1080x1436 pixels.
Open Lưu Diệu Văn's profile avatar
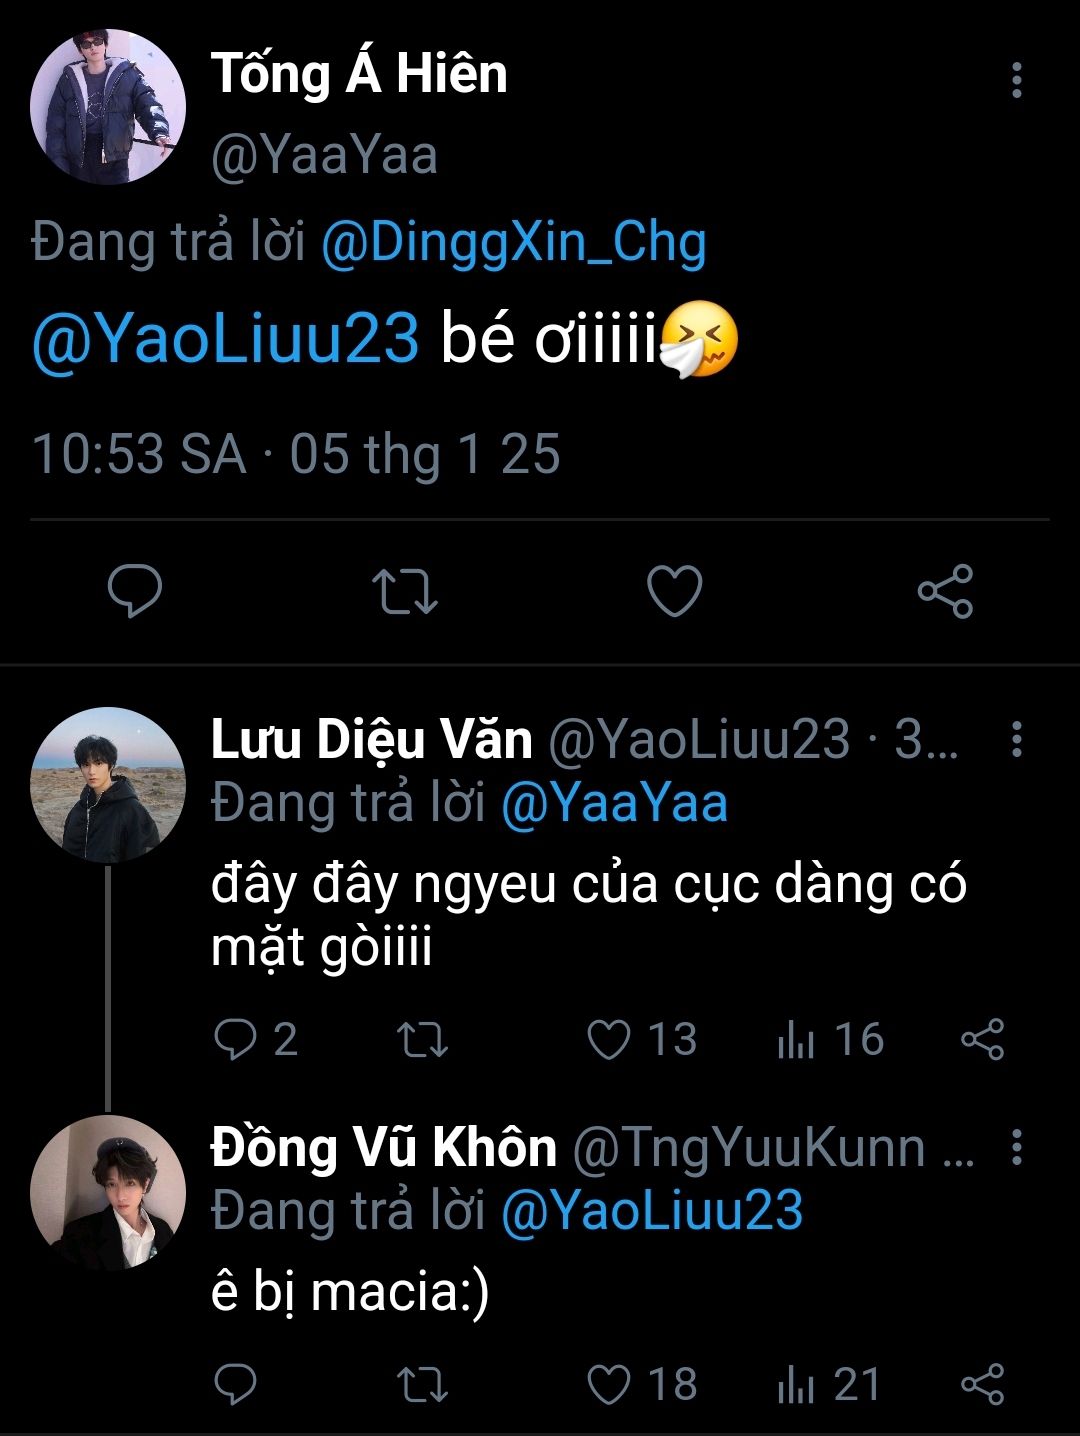pyautogui.click(x=108, y=785)
